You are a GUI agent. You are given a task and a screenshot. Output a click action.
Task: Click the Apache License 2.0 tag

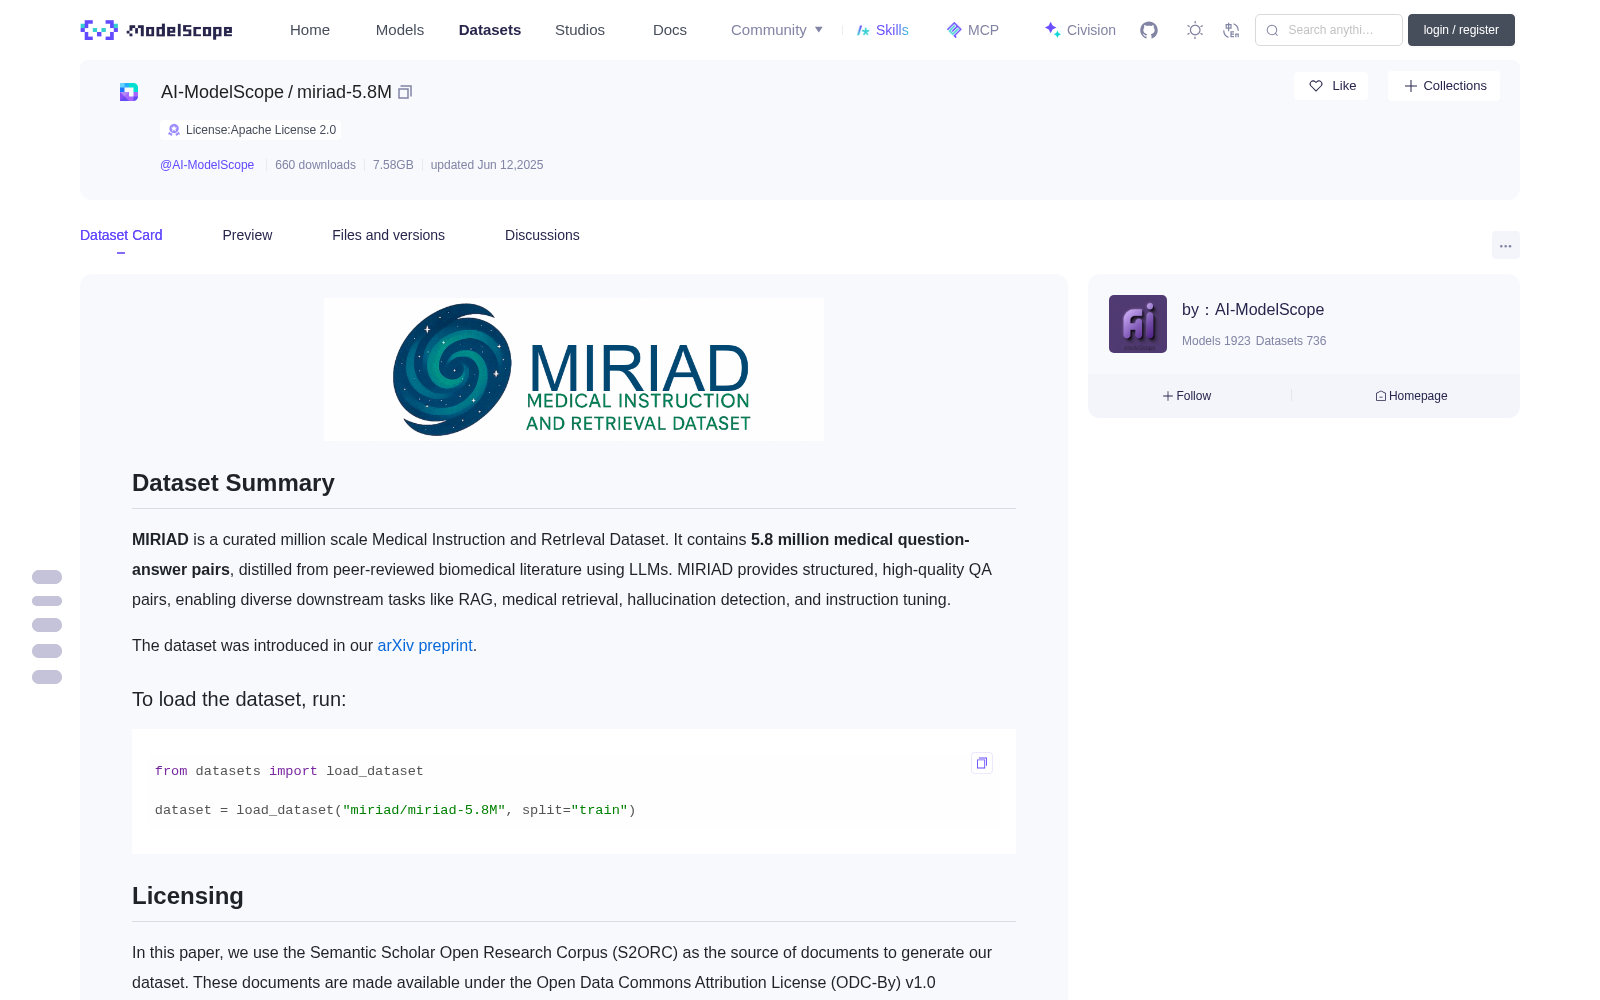pos(251,130)
